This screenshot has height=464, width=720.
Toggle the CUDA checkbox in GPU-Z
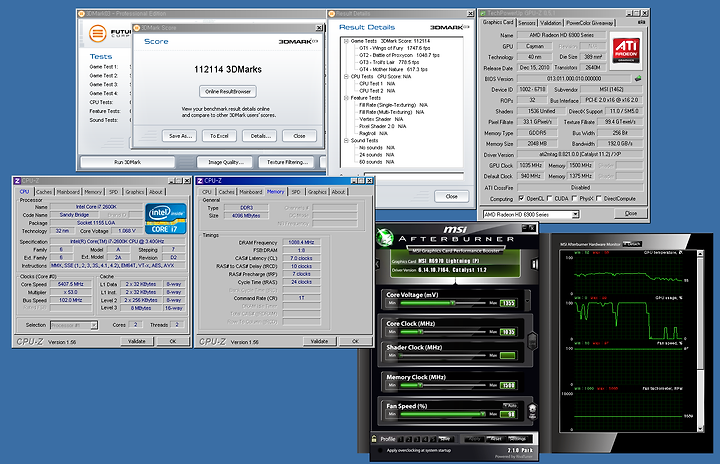(549, 198)
